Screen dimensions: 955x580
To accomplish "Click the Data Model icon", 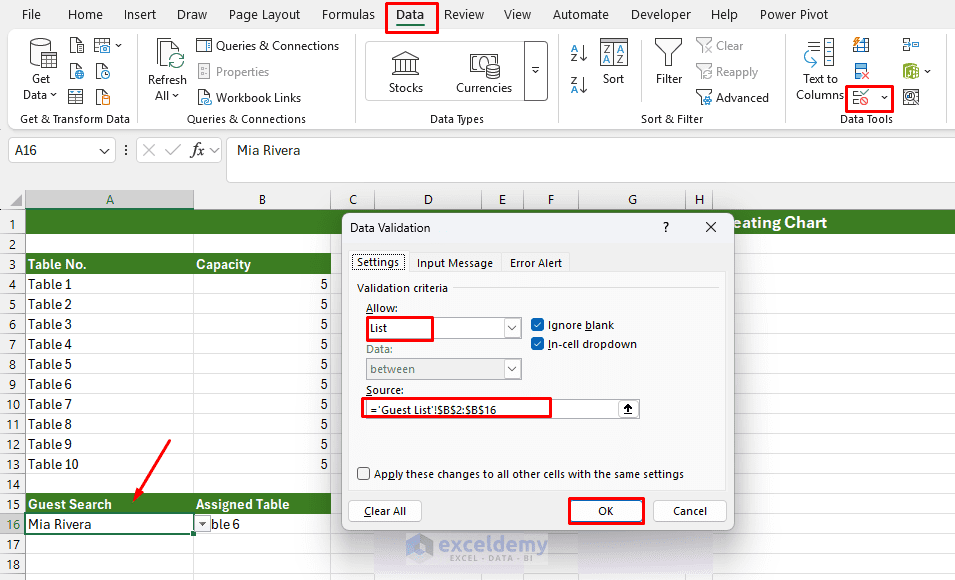I will [x=911, y=71].
